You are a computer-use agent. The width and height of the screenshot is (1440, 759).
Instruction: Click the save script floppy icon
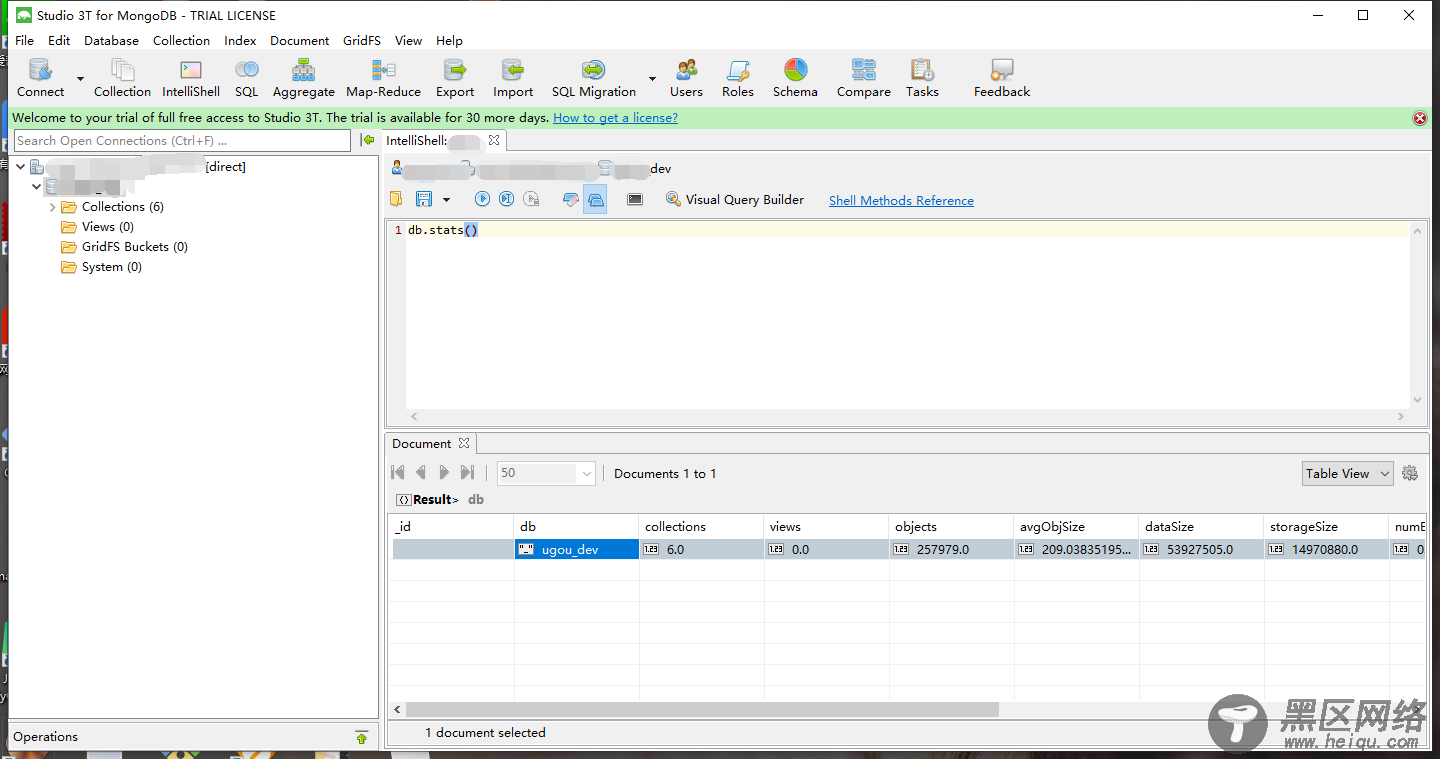click(424, 199)
